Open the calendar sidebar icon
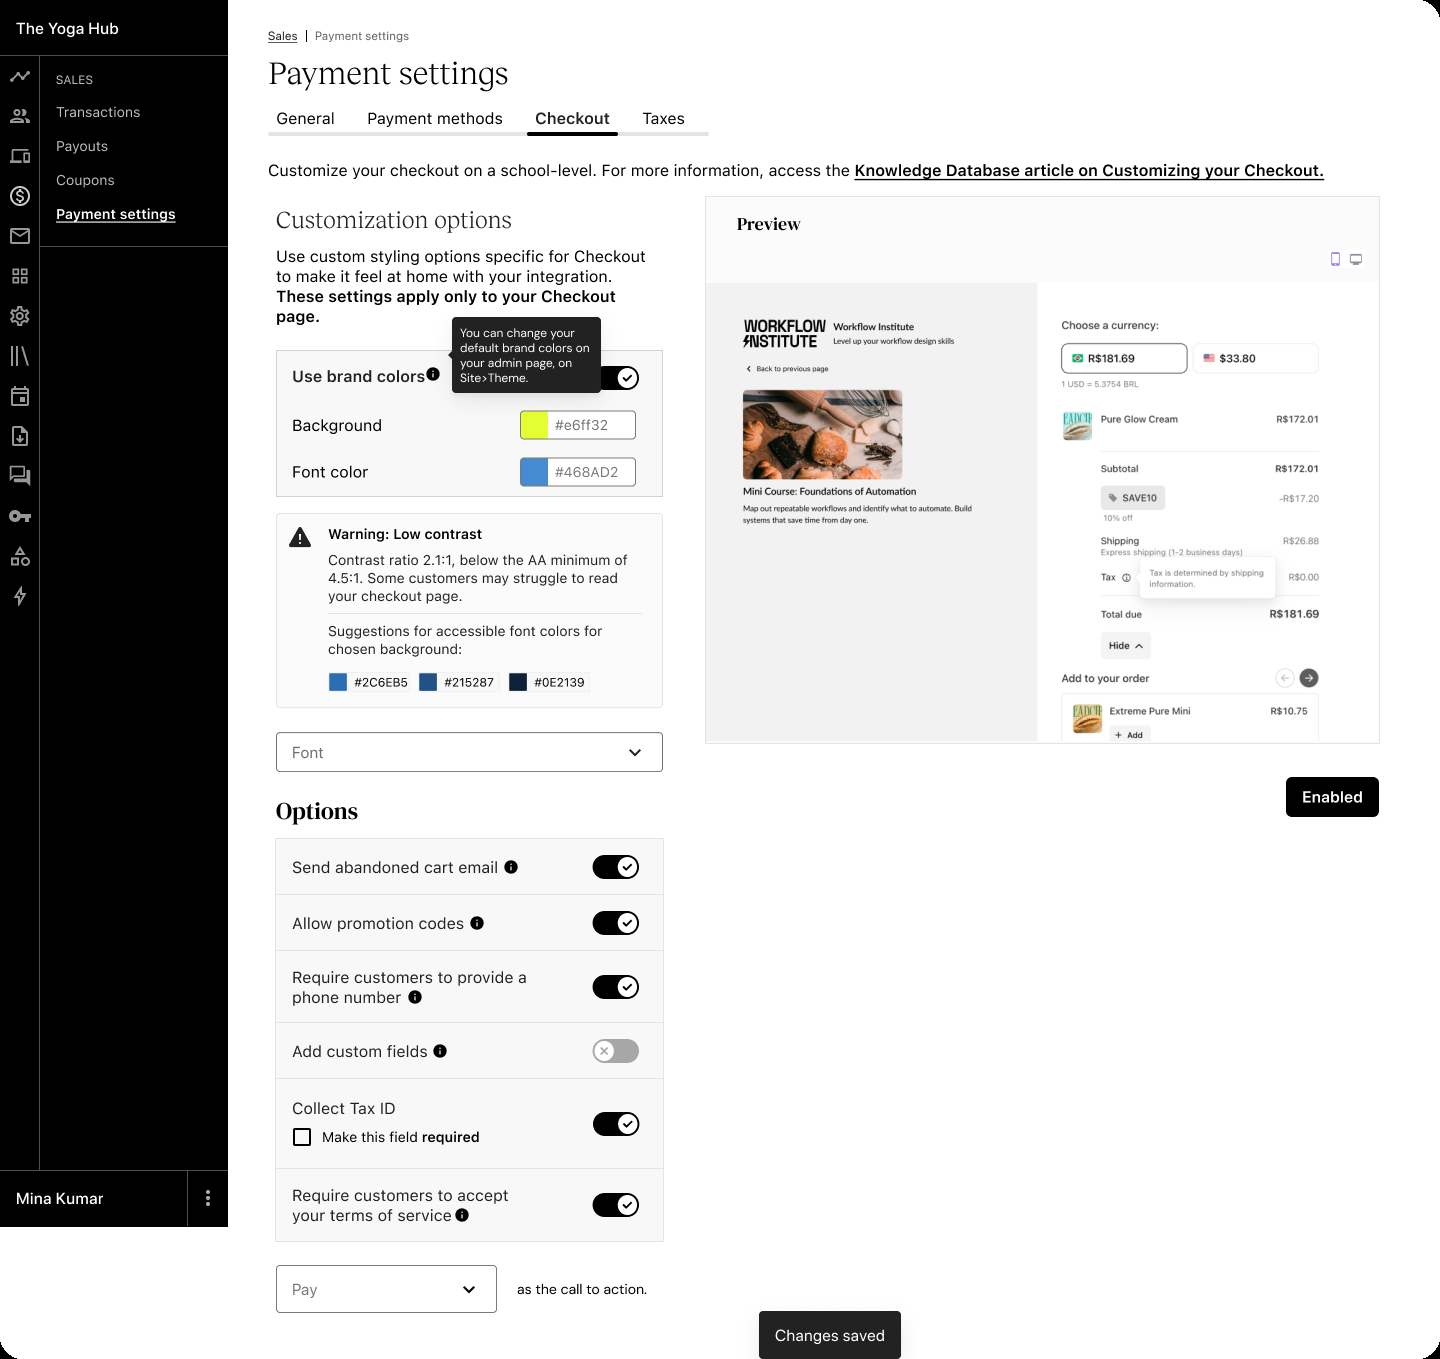The height and width of the screenshot is (1359, 1440). [20, 396]
